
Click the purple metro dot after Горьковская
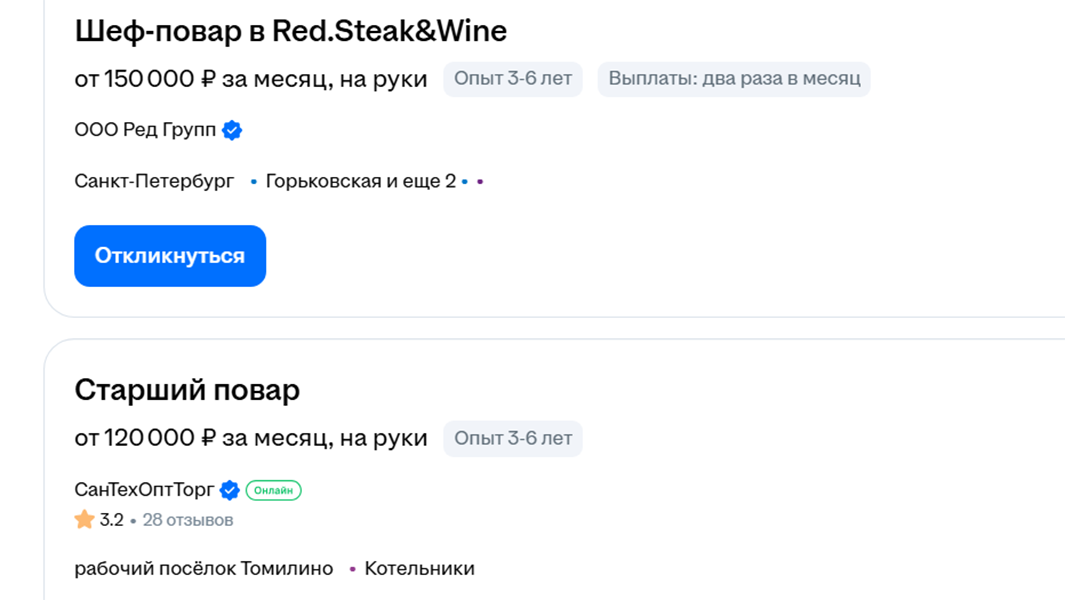(480, 182)
